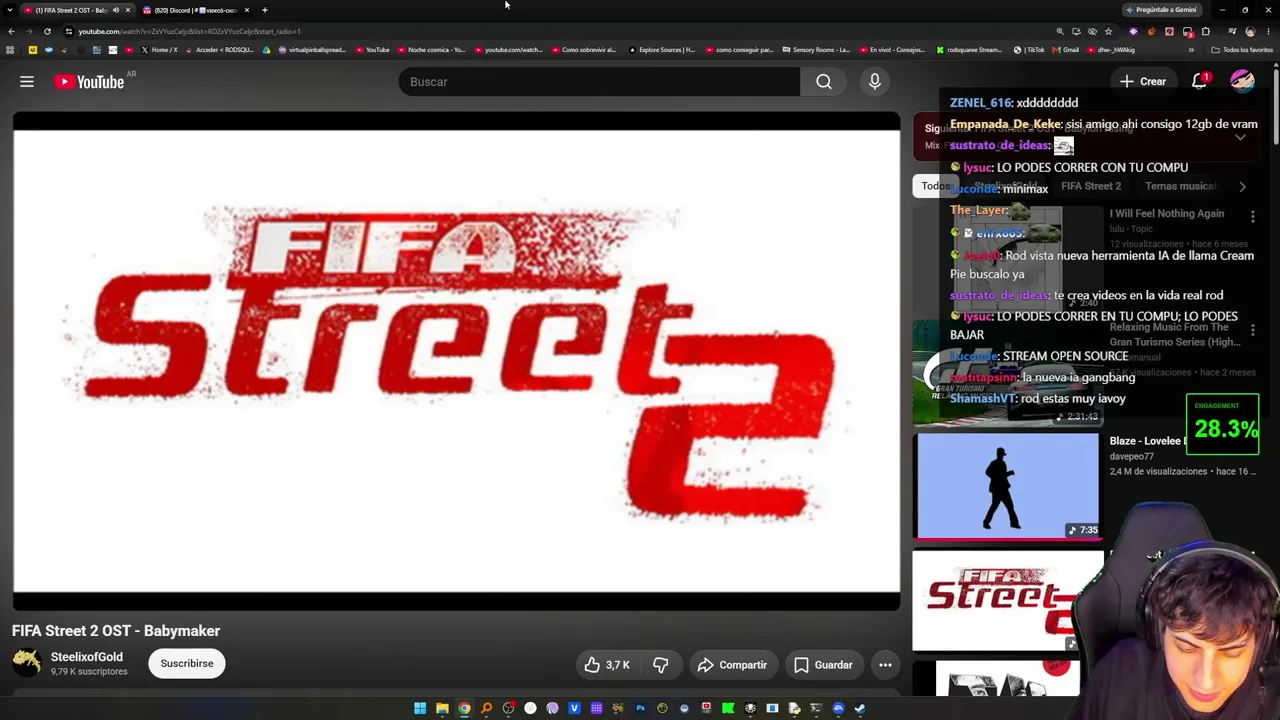Dislike the Babymaker video
1280x720 pixels.
pos(660,665)
